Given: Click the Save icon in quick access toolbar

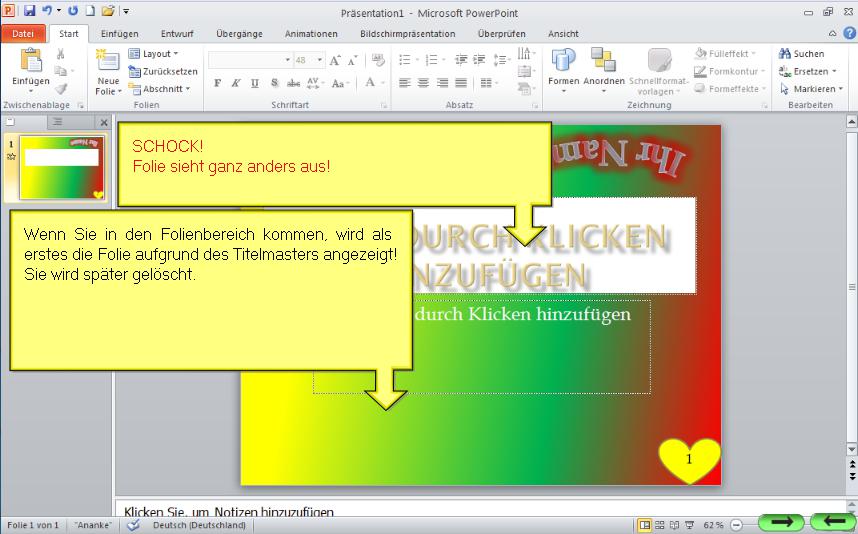Looking at the screenshot, I should click(x=29, y=11).
